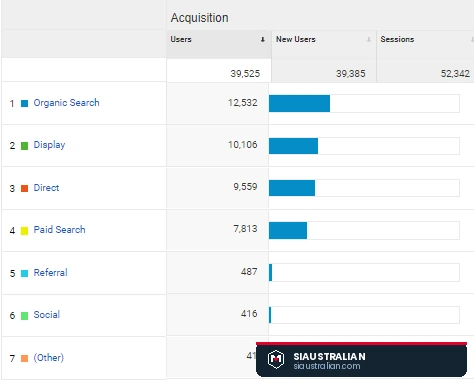The width and height of the screenshot is (474, 384).
Task: Open the Display channel link
Action: 49,145
